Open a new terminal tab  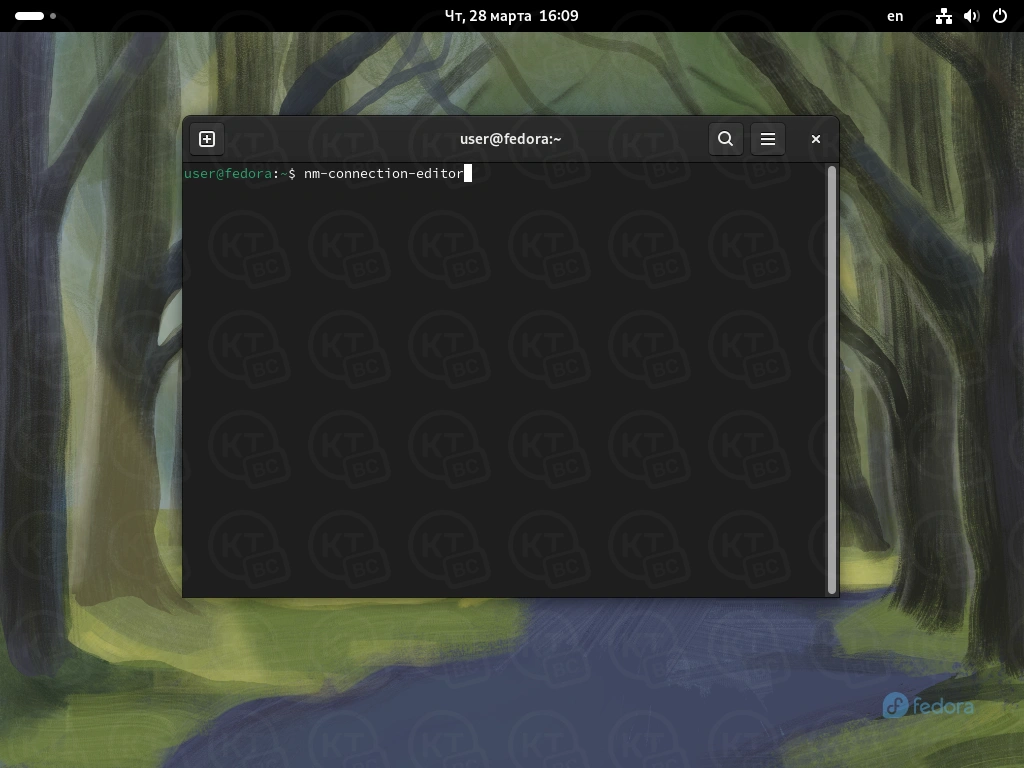coord(207,139)
